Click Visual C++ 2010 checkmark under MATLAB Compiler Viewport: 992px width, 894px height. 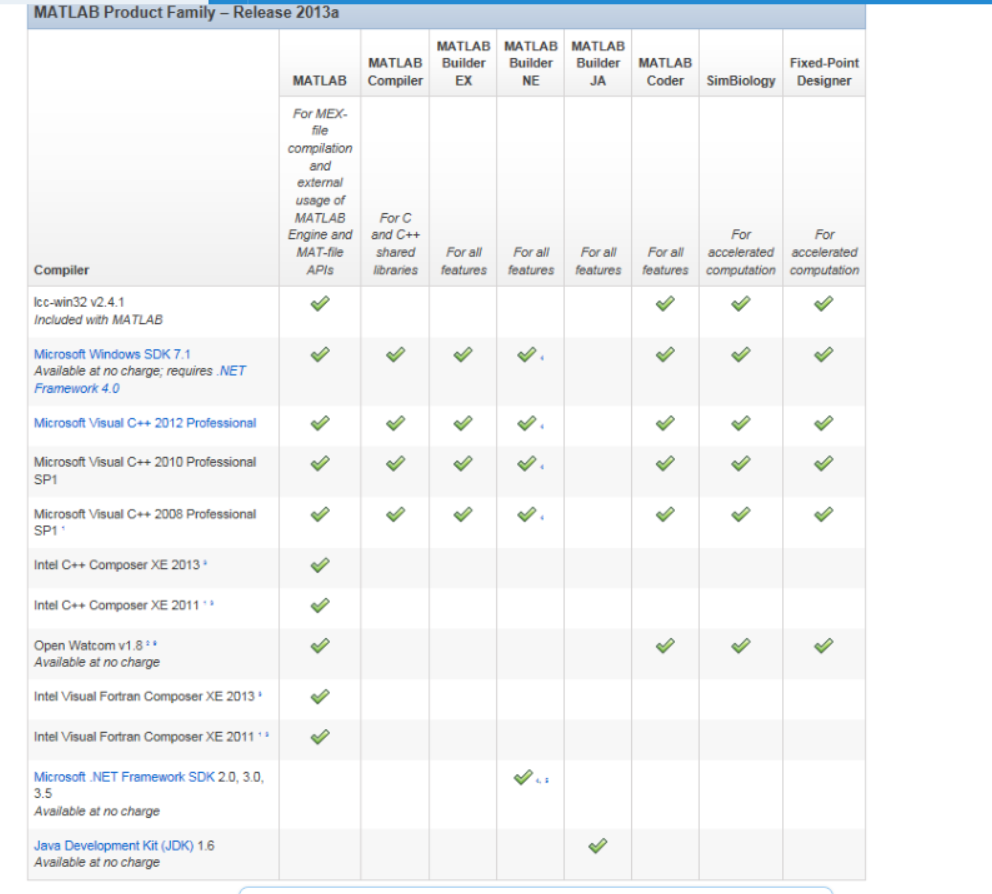tap(395, 463)
